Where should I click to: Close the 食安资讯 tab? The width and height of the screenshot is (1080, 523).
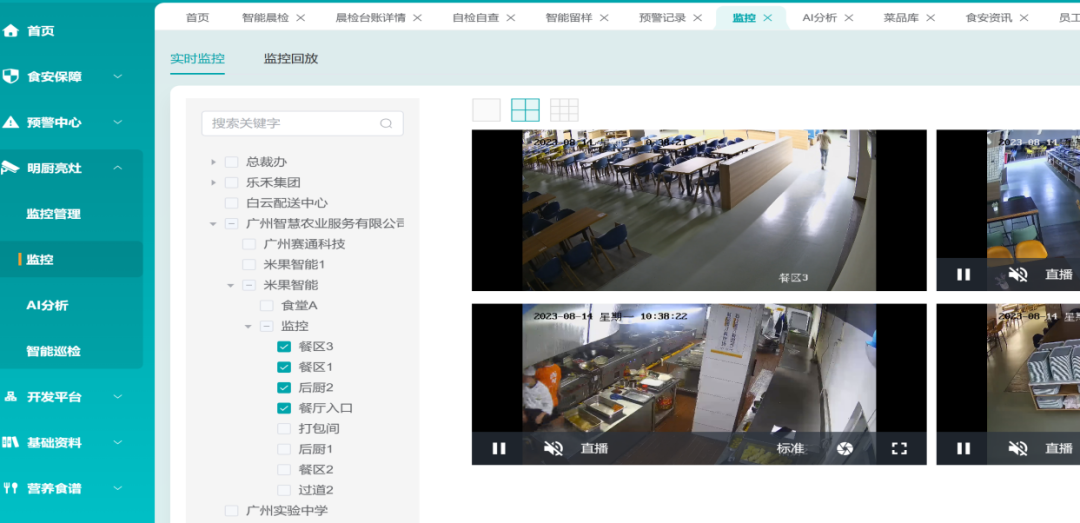[x=1024, y=18]
